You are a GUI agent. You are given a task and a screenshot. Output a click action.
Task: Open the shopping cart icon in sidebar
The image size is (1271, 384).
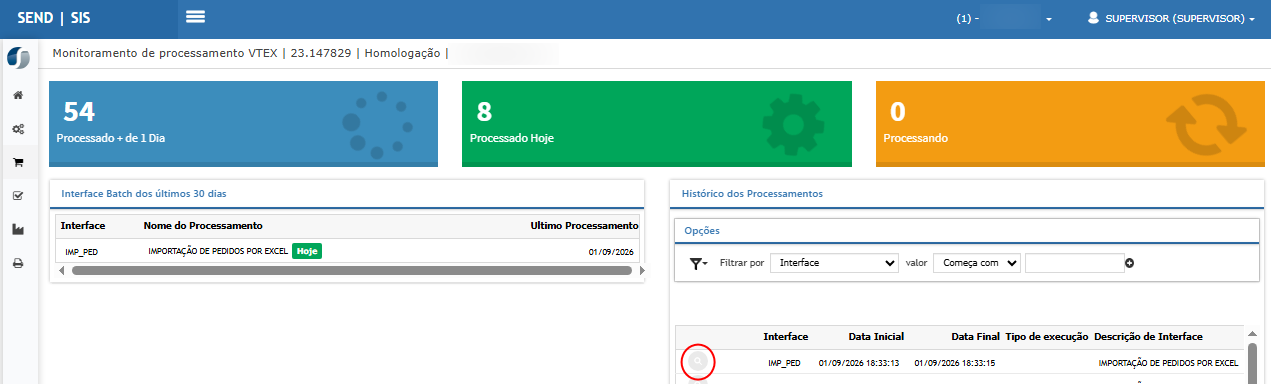point(18,162)
